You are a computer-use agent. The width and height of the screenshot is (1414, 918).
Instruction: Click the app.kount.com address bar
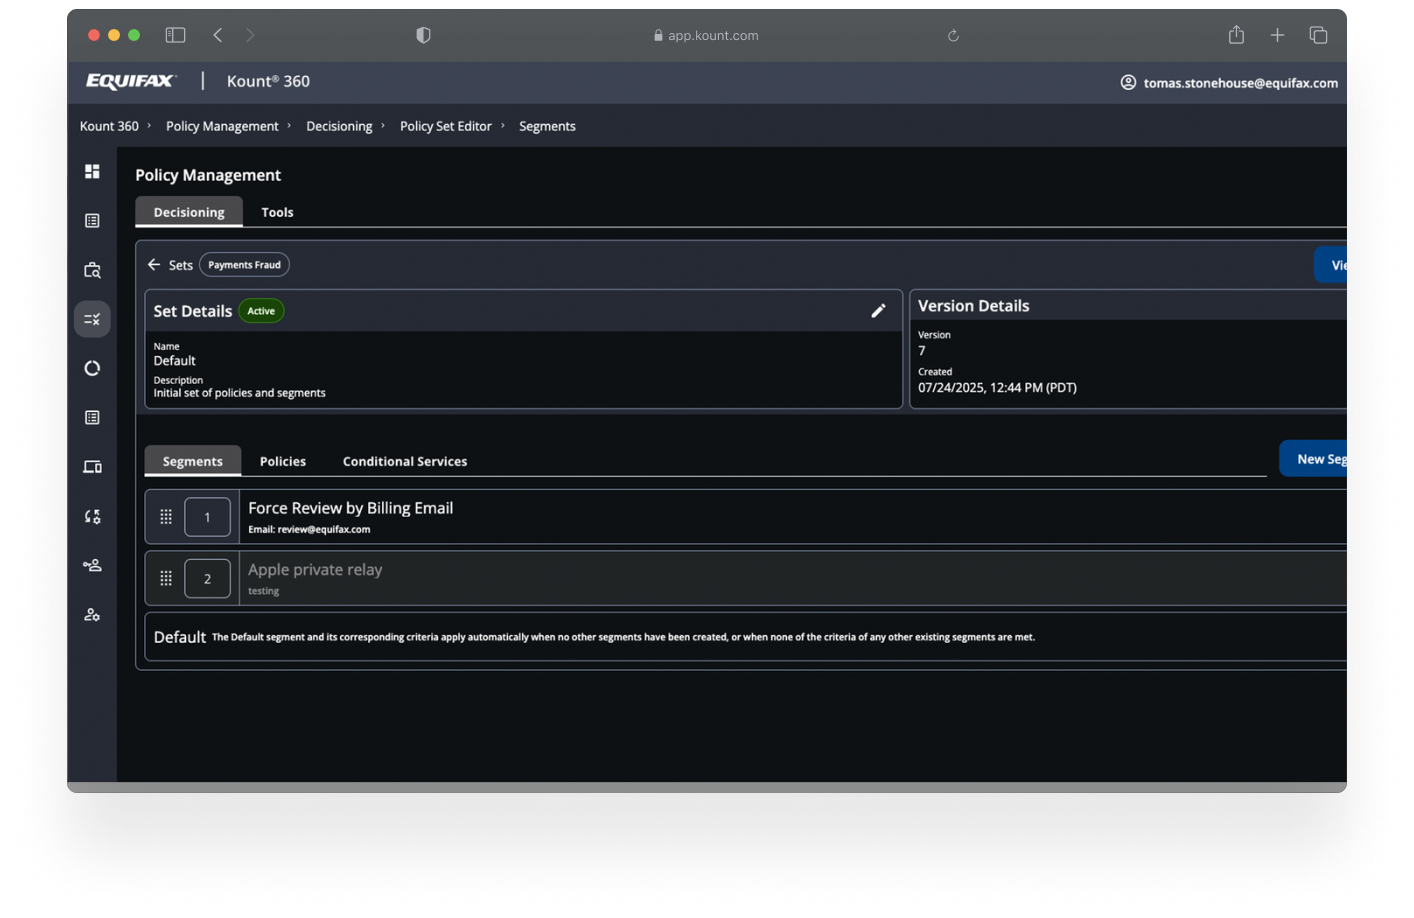[706, 35]
